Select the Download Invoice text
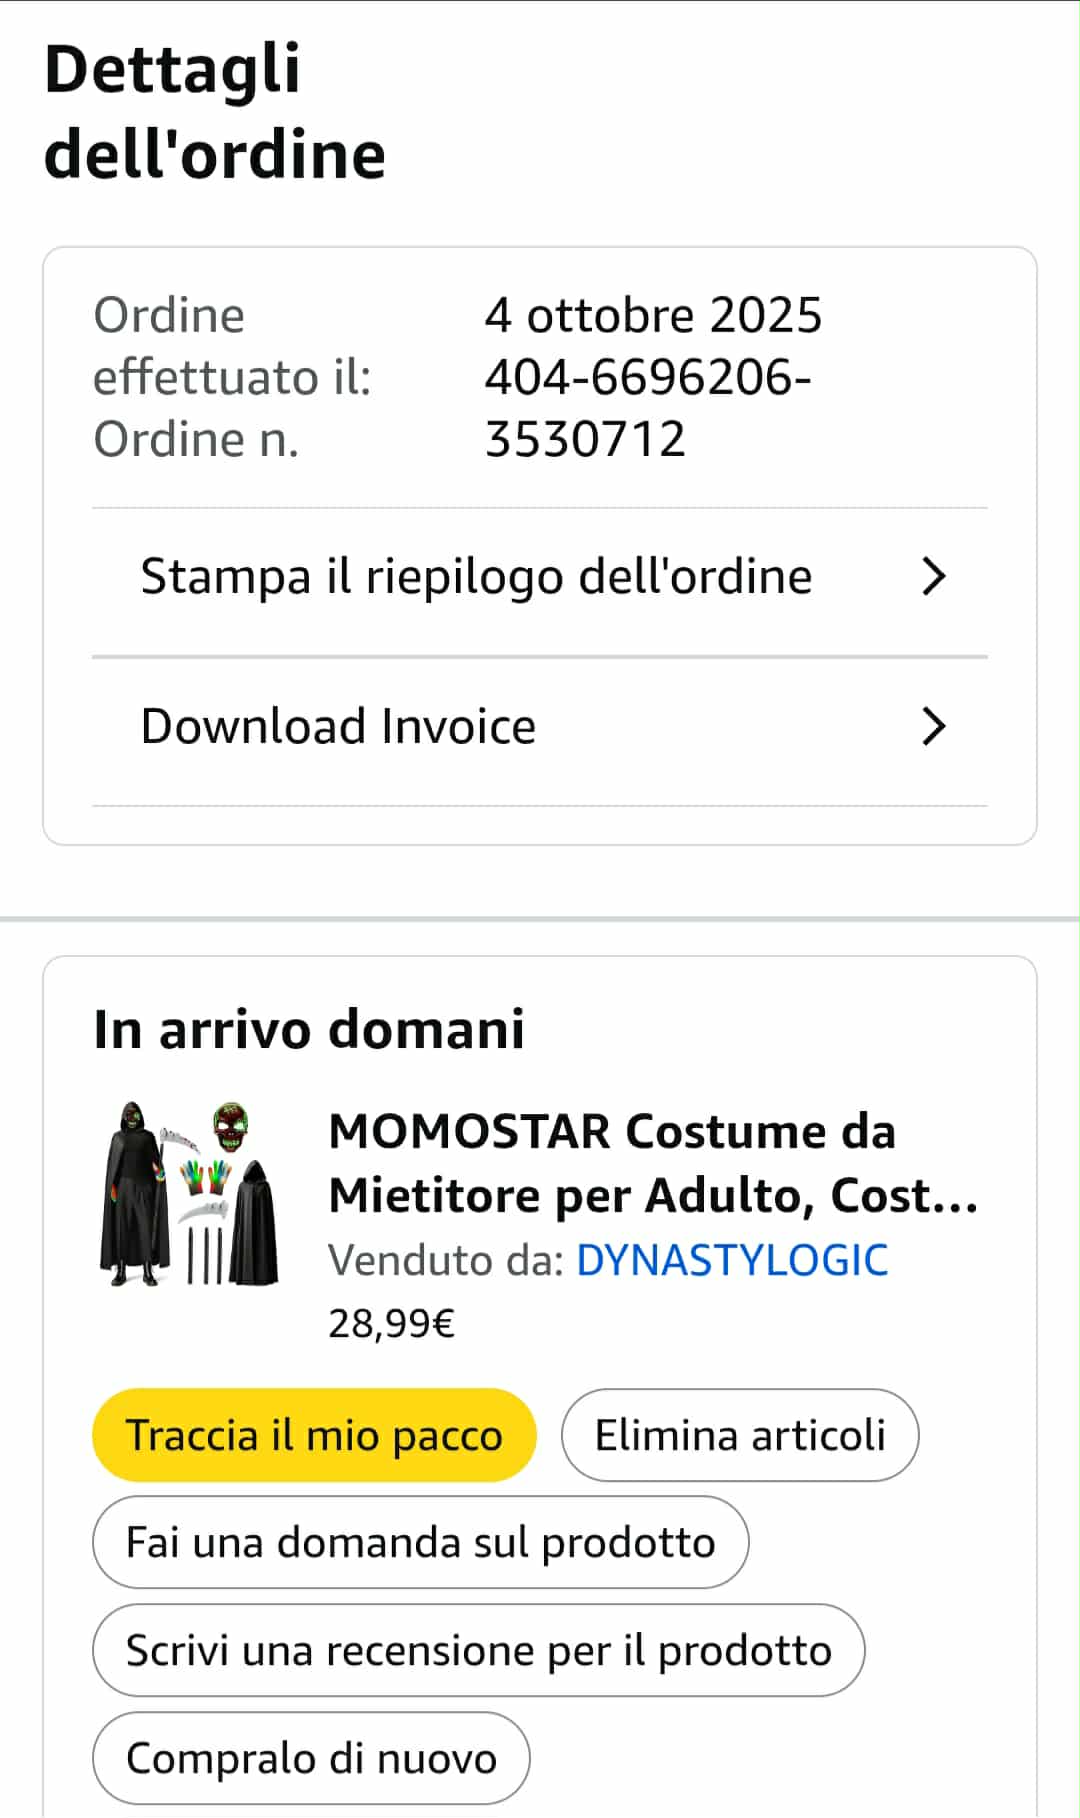The width and height of the screenshot is (1080, 1818). [x=338, y=727]
